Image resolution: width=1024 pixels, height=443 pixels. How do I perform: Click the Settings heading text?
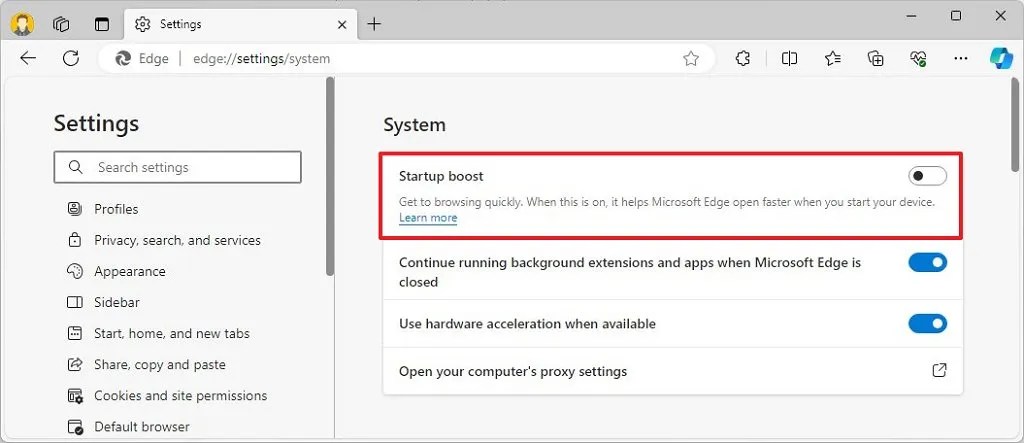[97, 123]
